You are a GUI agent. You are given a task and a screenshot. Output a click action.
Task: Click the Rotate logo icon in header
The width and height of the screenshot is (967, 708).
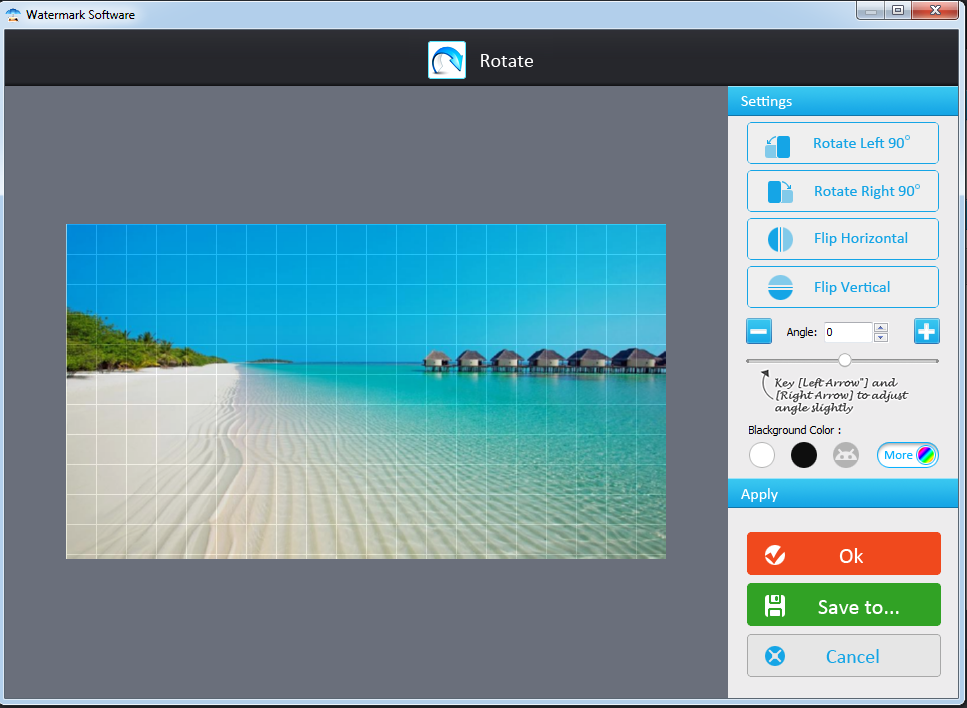pos(446,61)
